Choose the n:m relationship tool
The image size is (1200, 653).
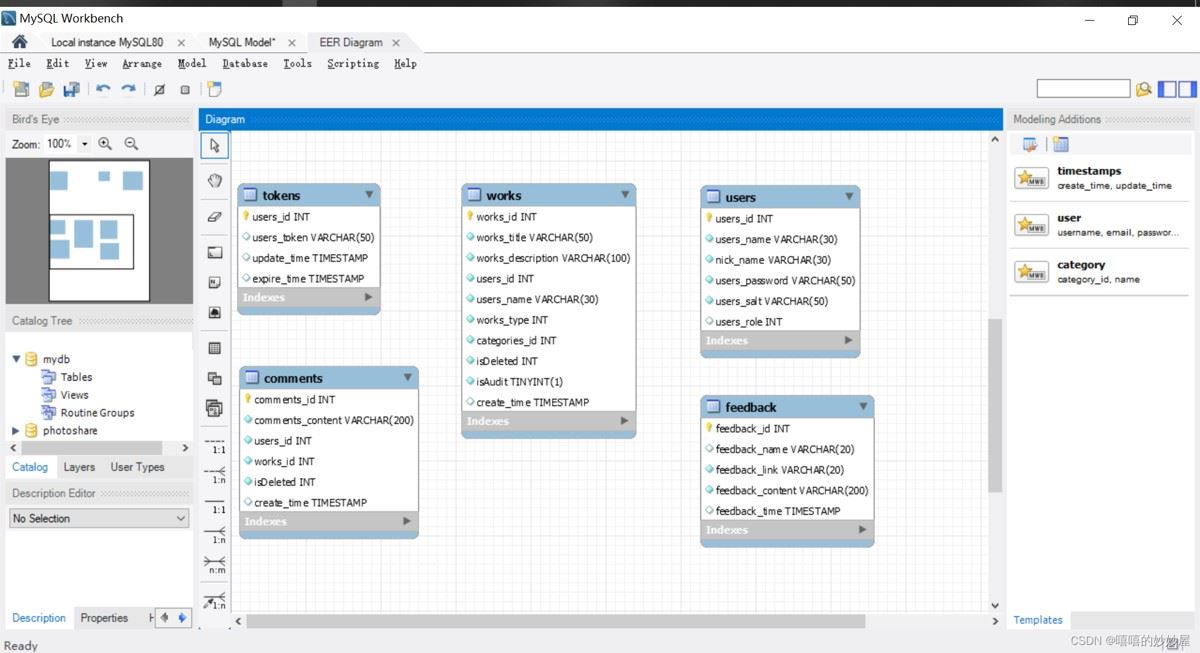pyautogui.click(x=214, y=565)
